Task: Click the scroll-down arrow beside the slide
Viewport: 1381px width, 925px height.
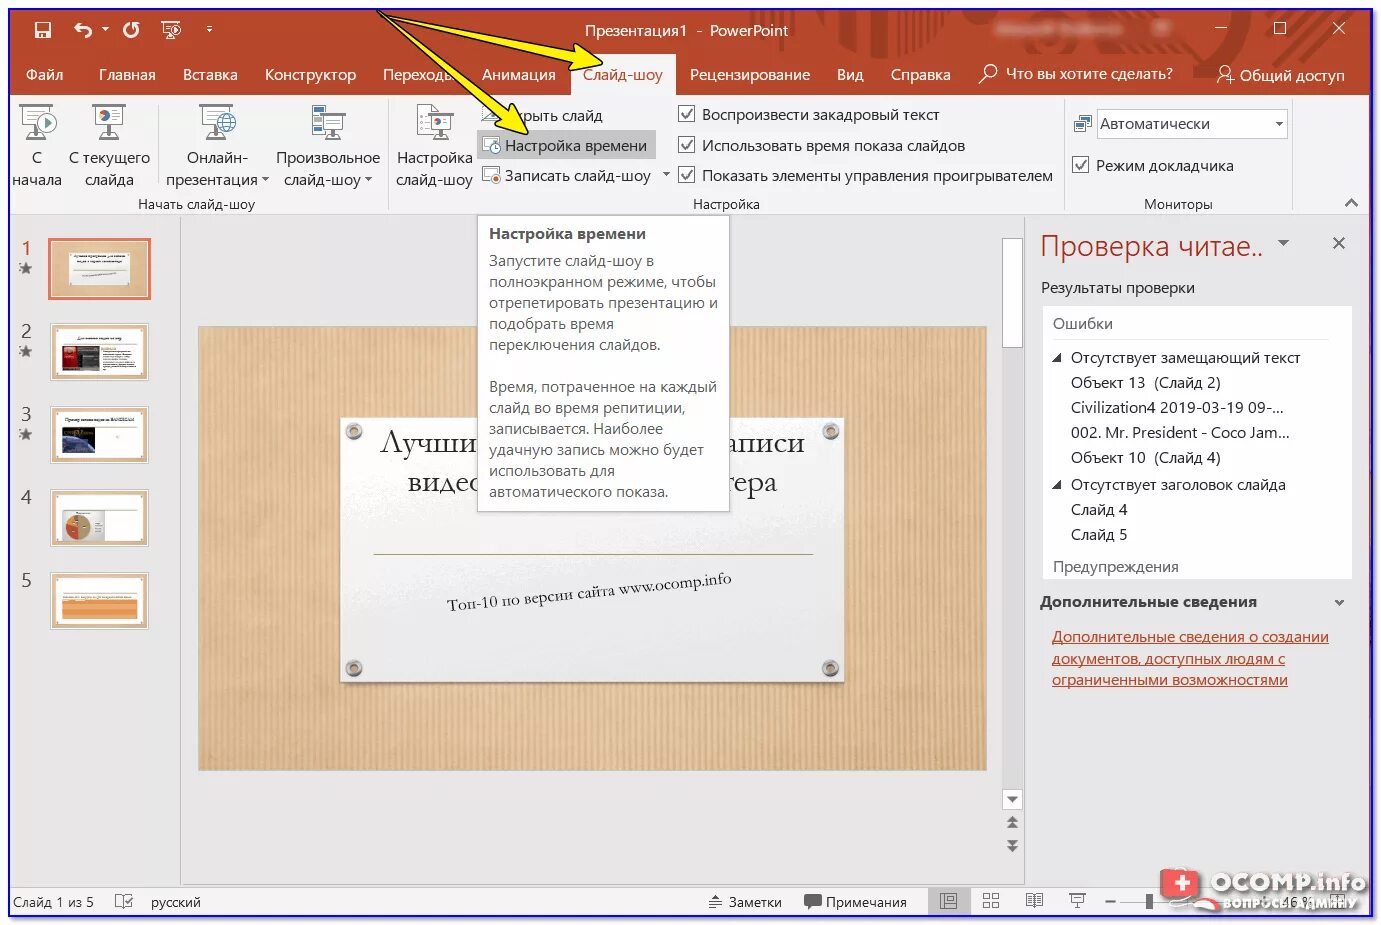Action: pos(1012,799)
